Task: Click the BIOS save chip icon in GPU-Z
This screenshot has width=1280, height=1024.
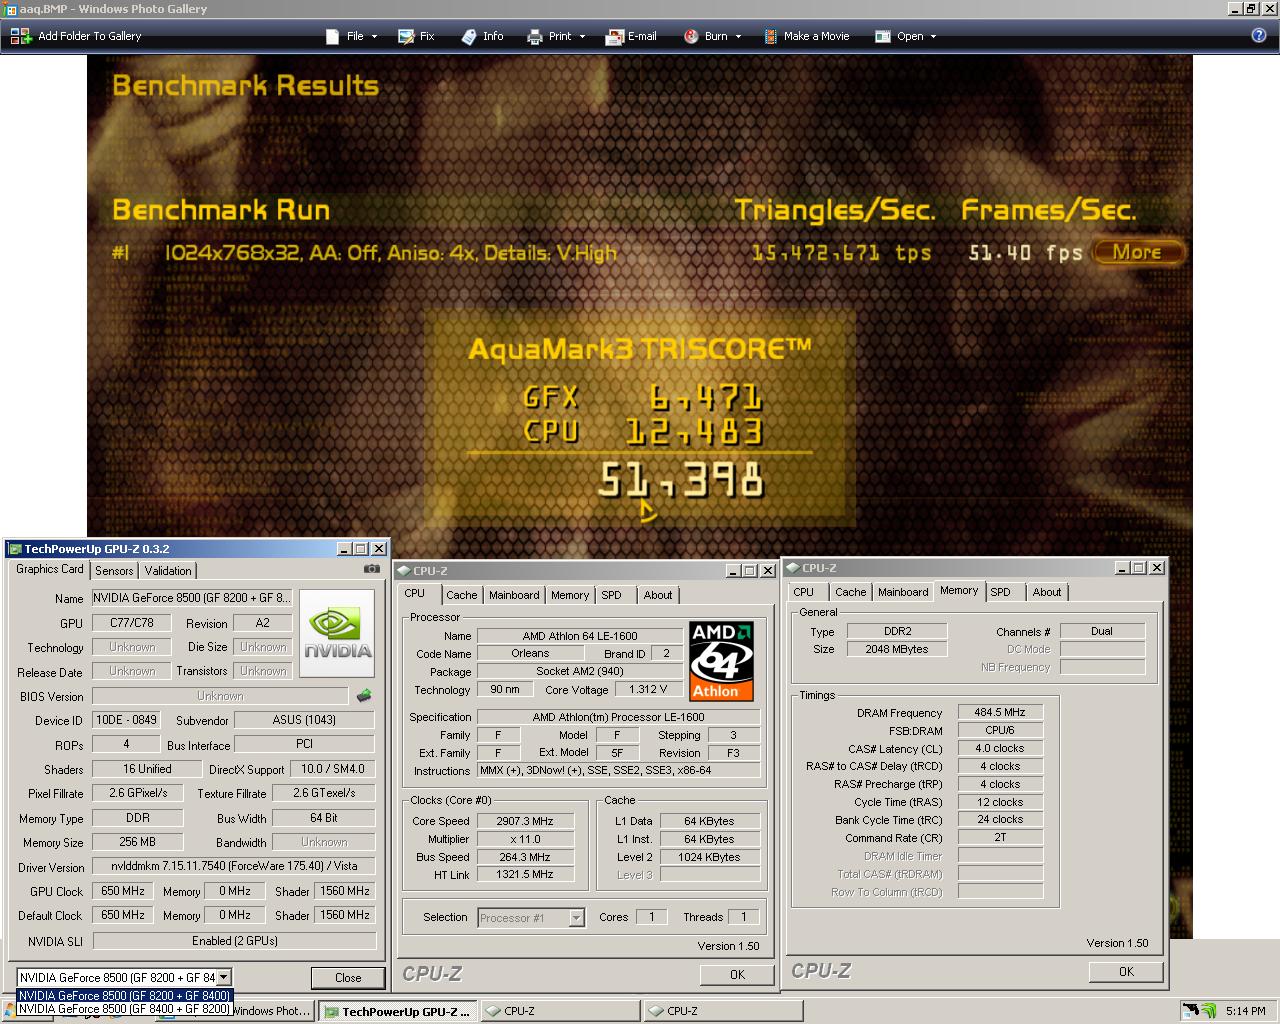Action: point(364,695)
